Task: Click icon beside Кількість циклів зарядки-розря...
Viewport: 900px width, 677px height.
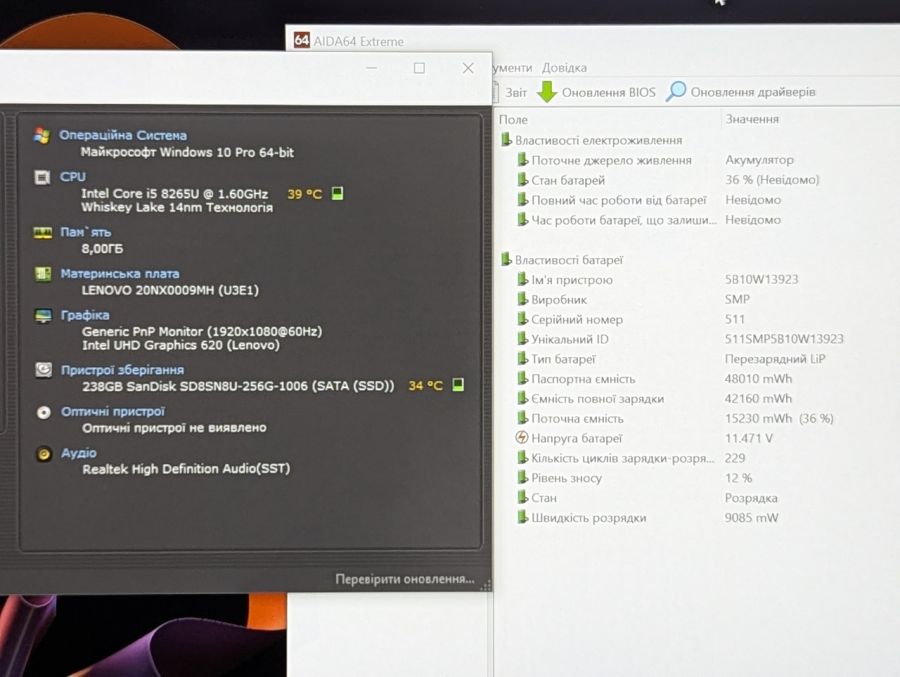Action: point(522,458)
